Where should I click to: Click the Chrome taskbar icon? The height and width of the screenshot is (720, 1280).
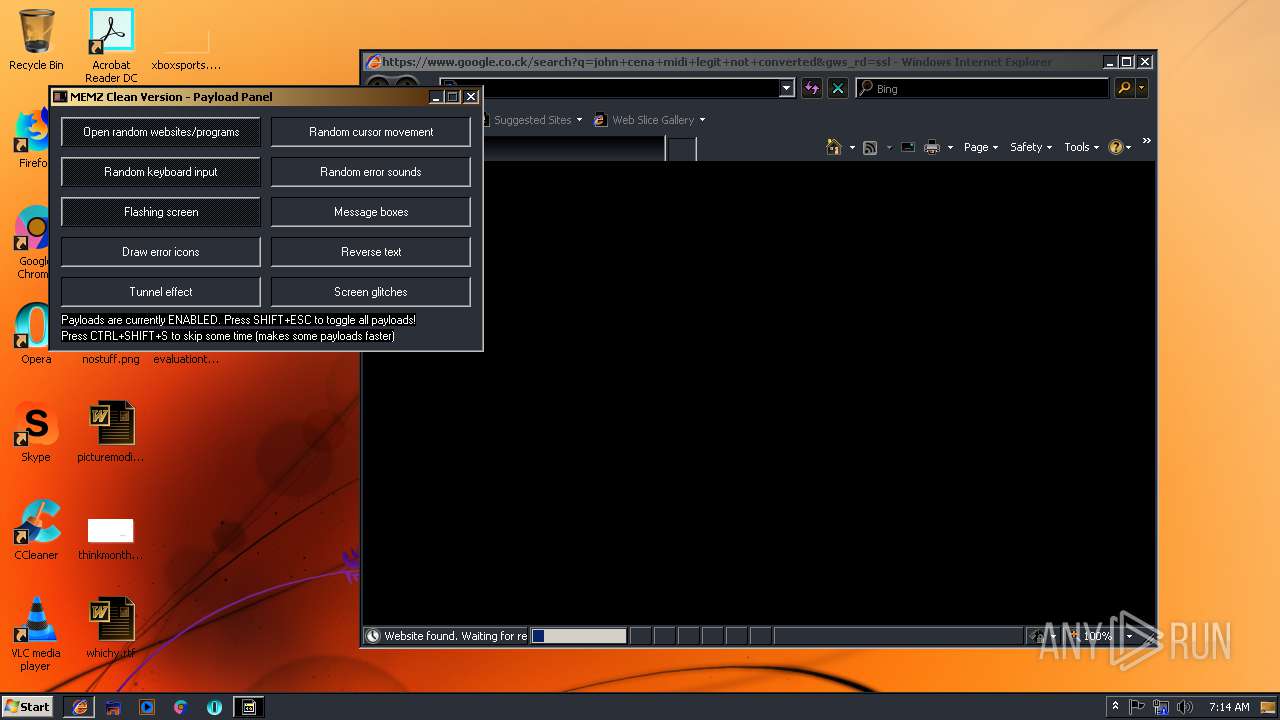point(180,707)
